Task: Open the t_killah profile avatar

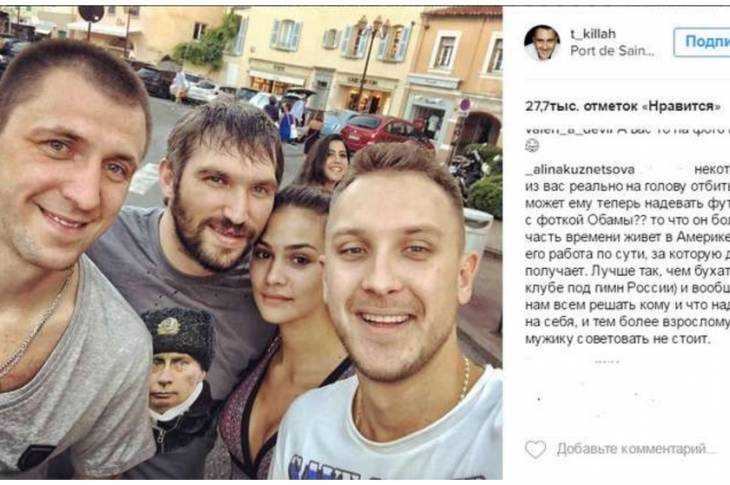Action: (542, 43)
